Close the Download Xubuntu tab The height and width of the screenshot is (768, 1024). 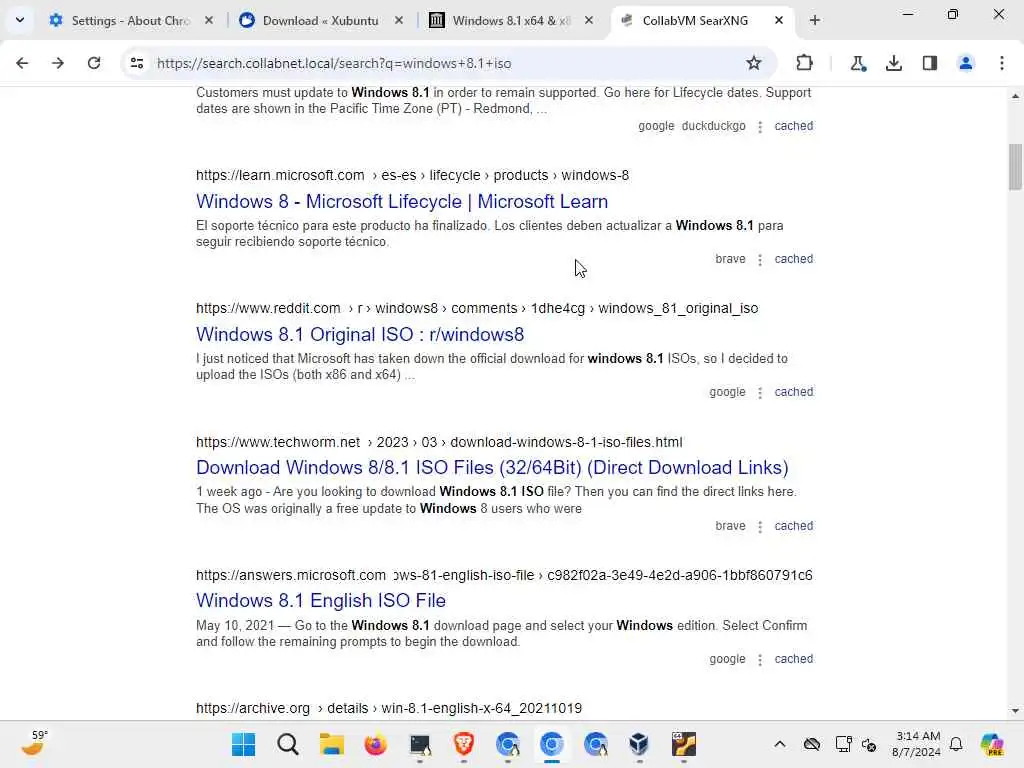click(x=398, y=21)
